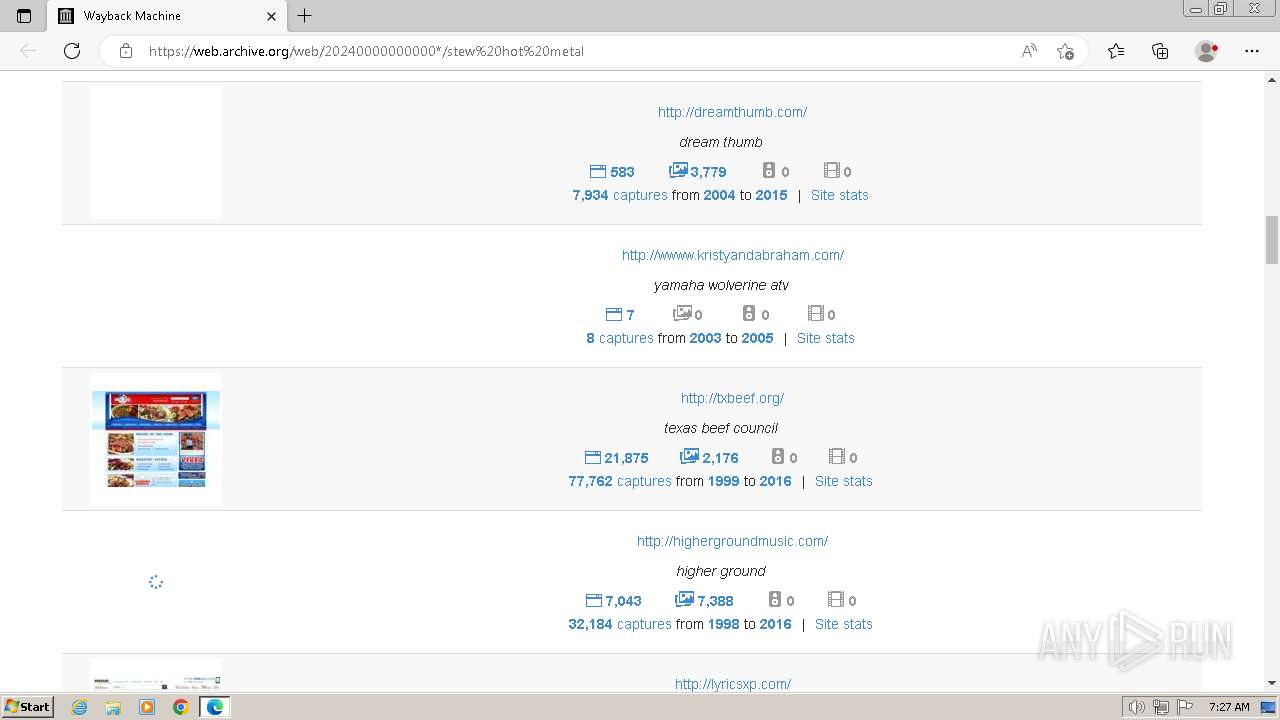Screen dimensions: 1280x720
Task: Open the Read aloud option
Action: tap(1029, 51)
